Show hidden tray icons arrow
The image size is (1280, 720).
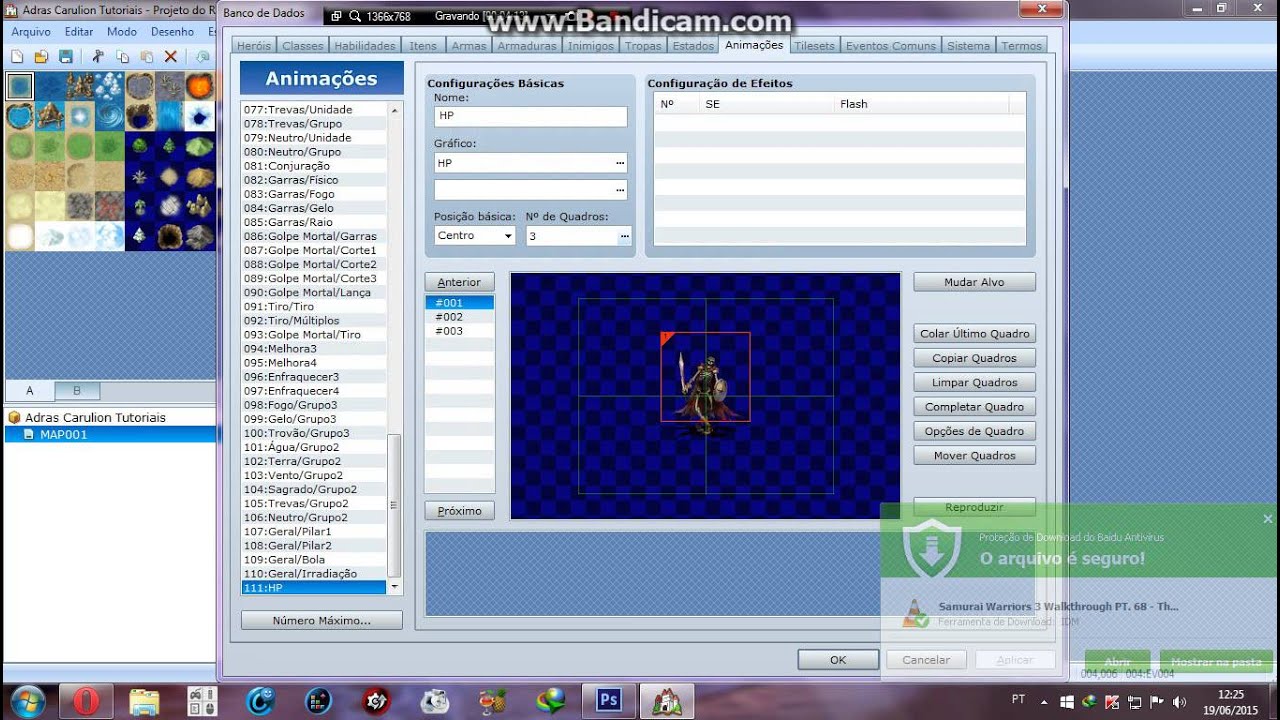pos(1044,701)
